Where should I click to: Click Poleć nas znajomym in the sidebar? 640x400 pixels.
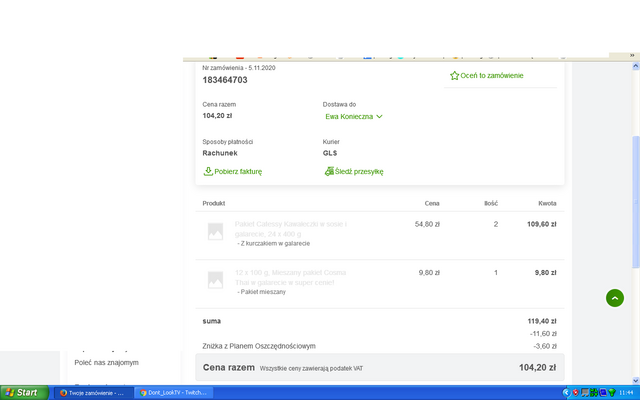[x=107, y=362]
